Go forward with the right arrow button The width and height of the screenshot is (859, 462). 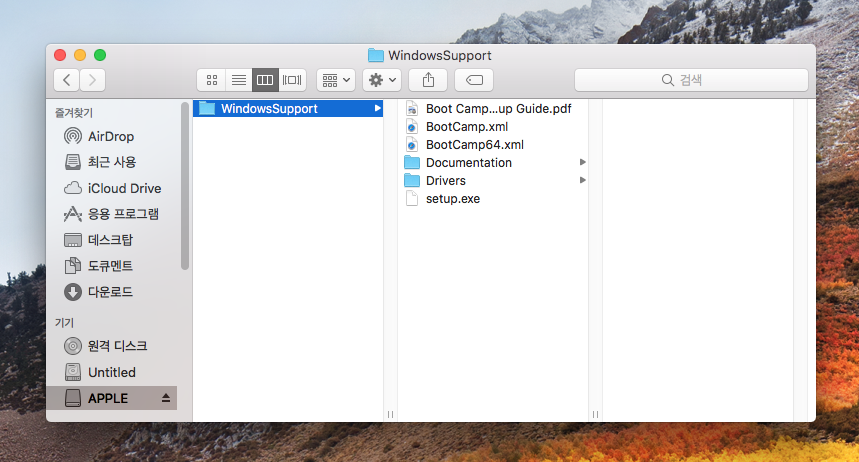(x=93, y=80)
